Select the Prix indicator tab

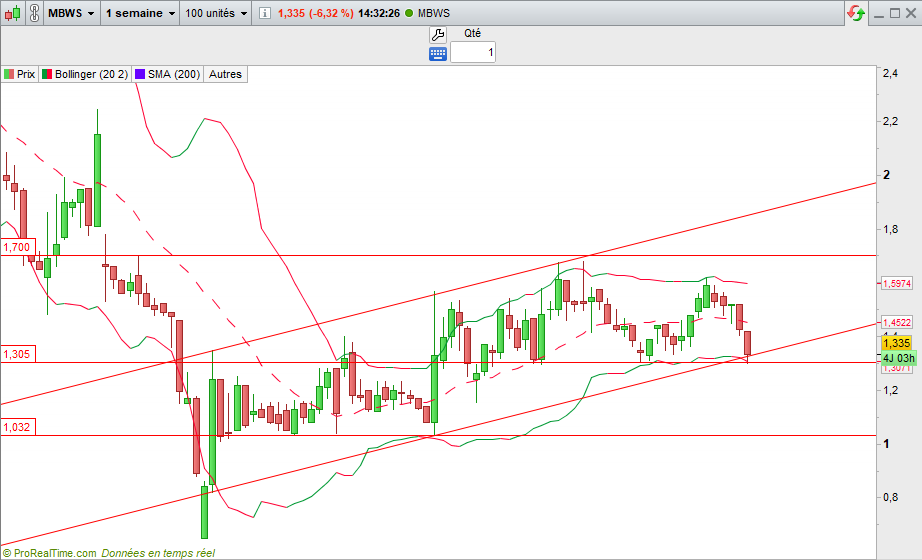click(20, 74)
